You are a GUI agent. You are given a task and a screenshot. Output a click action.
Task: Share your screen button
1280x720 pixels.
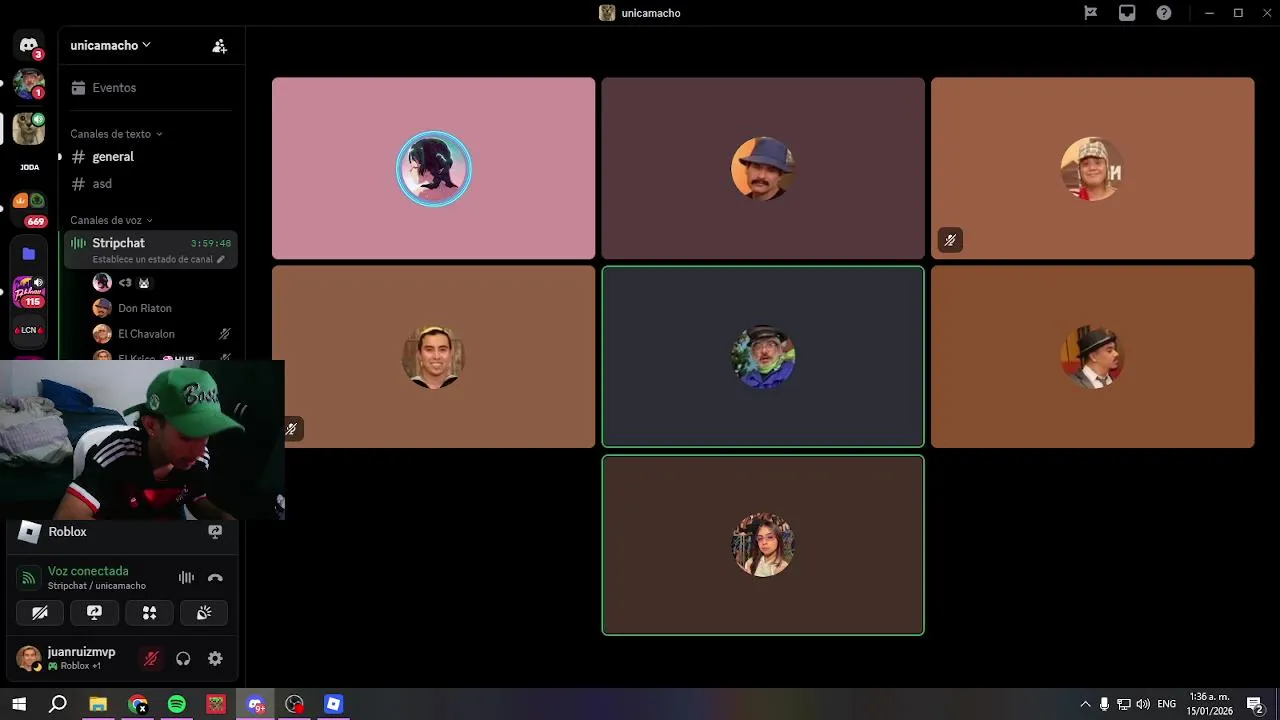click(94, 613)
